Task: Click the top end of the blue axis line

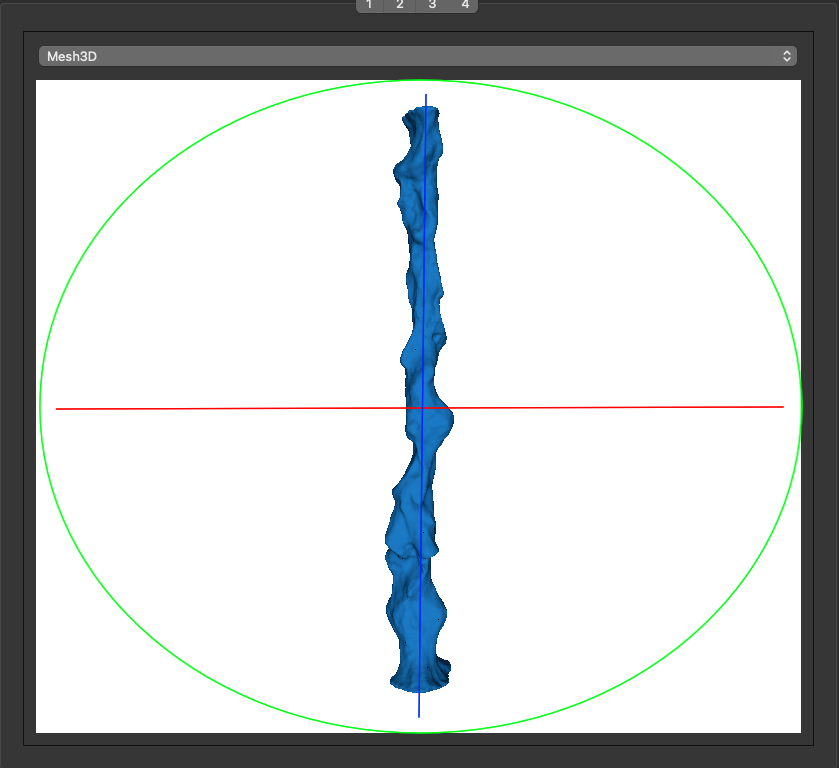Action: pyautogui.click(x=426, y=96)
